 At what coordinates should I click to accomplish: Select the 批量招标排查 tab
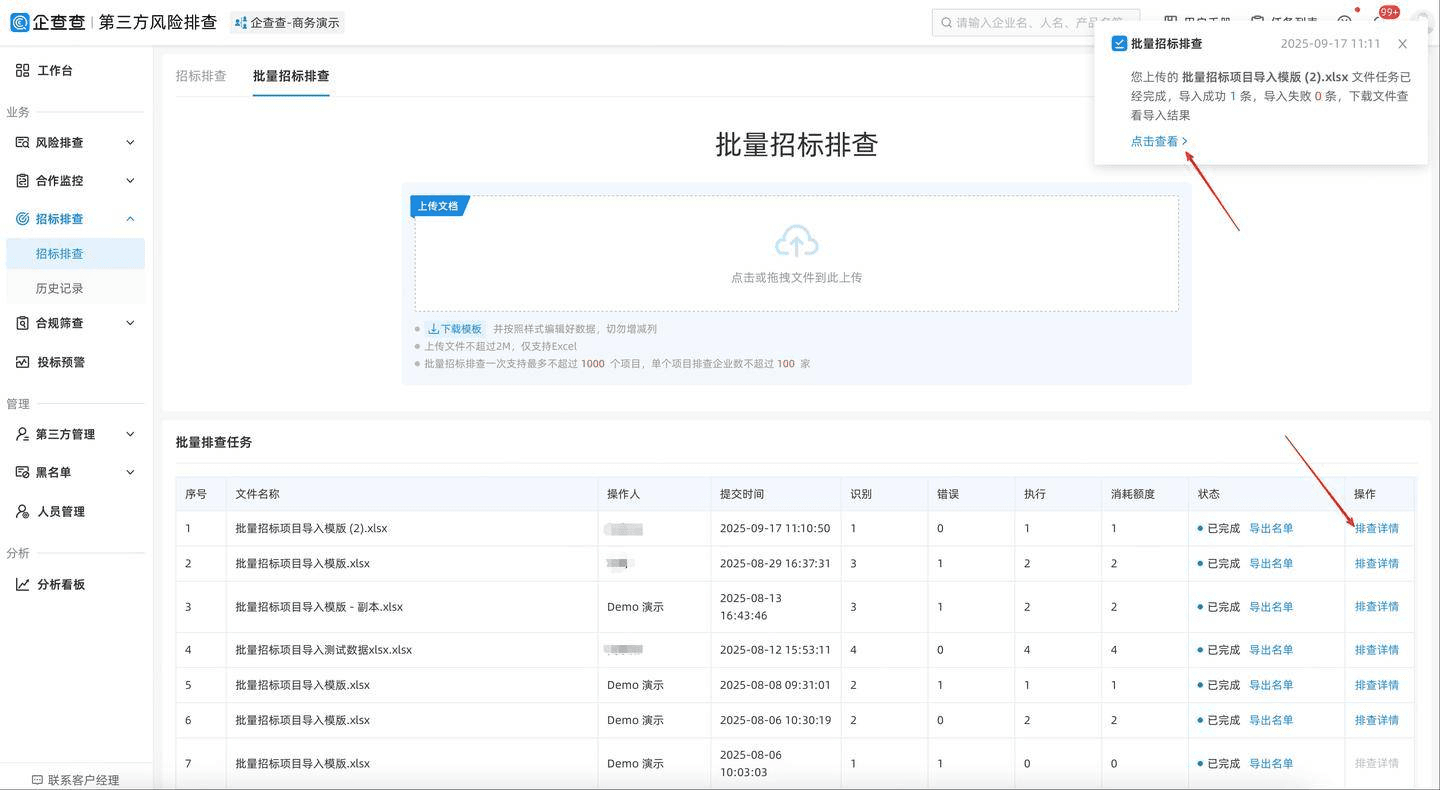[x=291, y=76]
